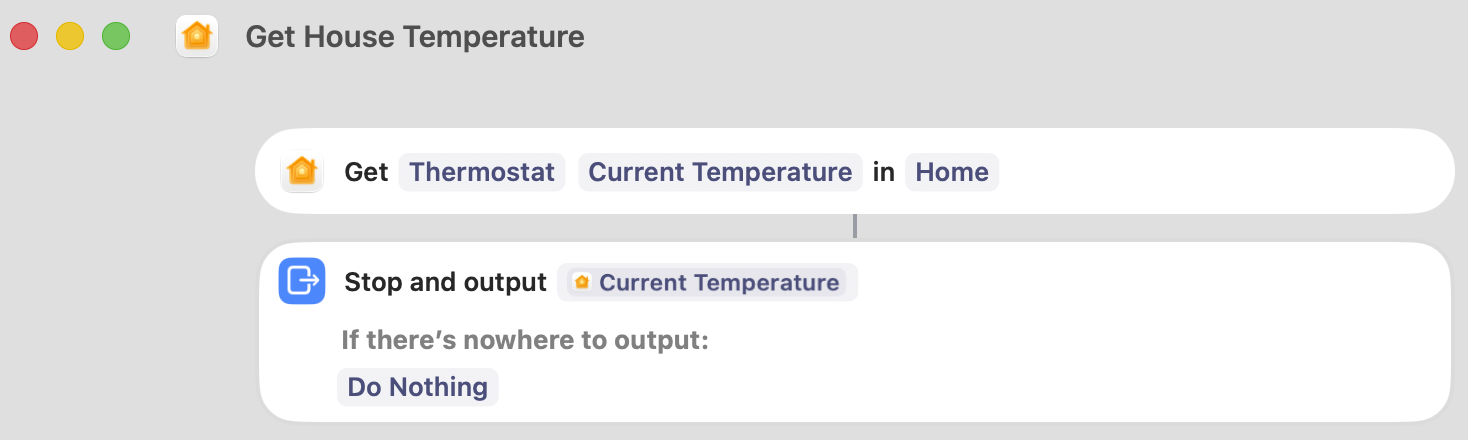
Task: Minimize the shortcut editor window
Action: 70,37
